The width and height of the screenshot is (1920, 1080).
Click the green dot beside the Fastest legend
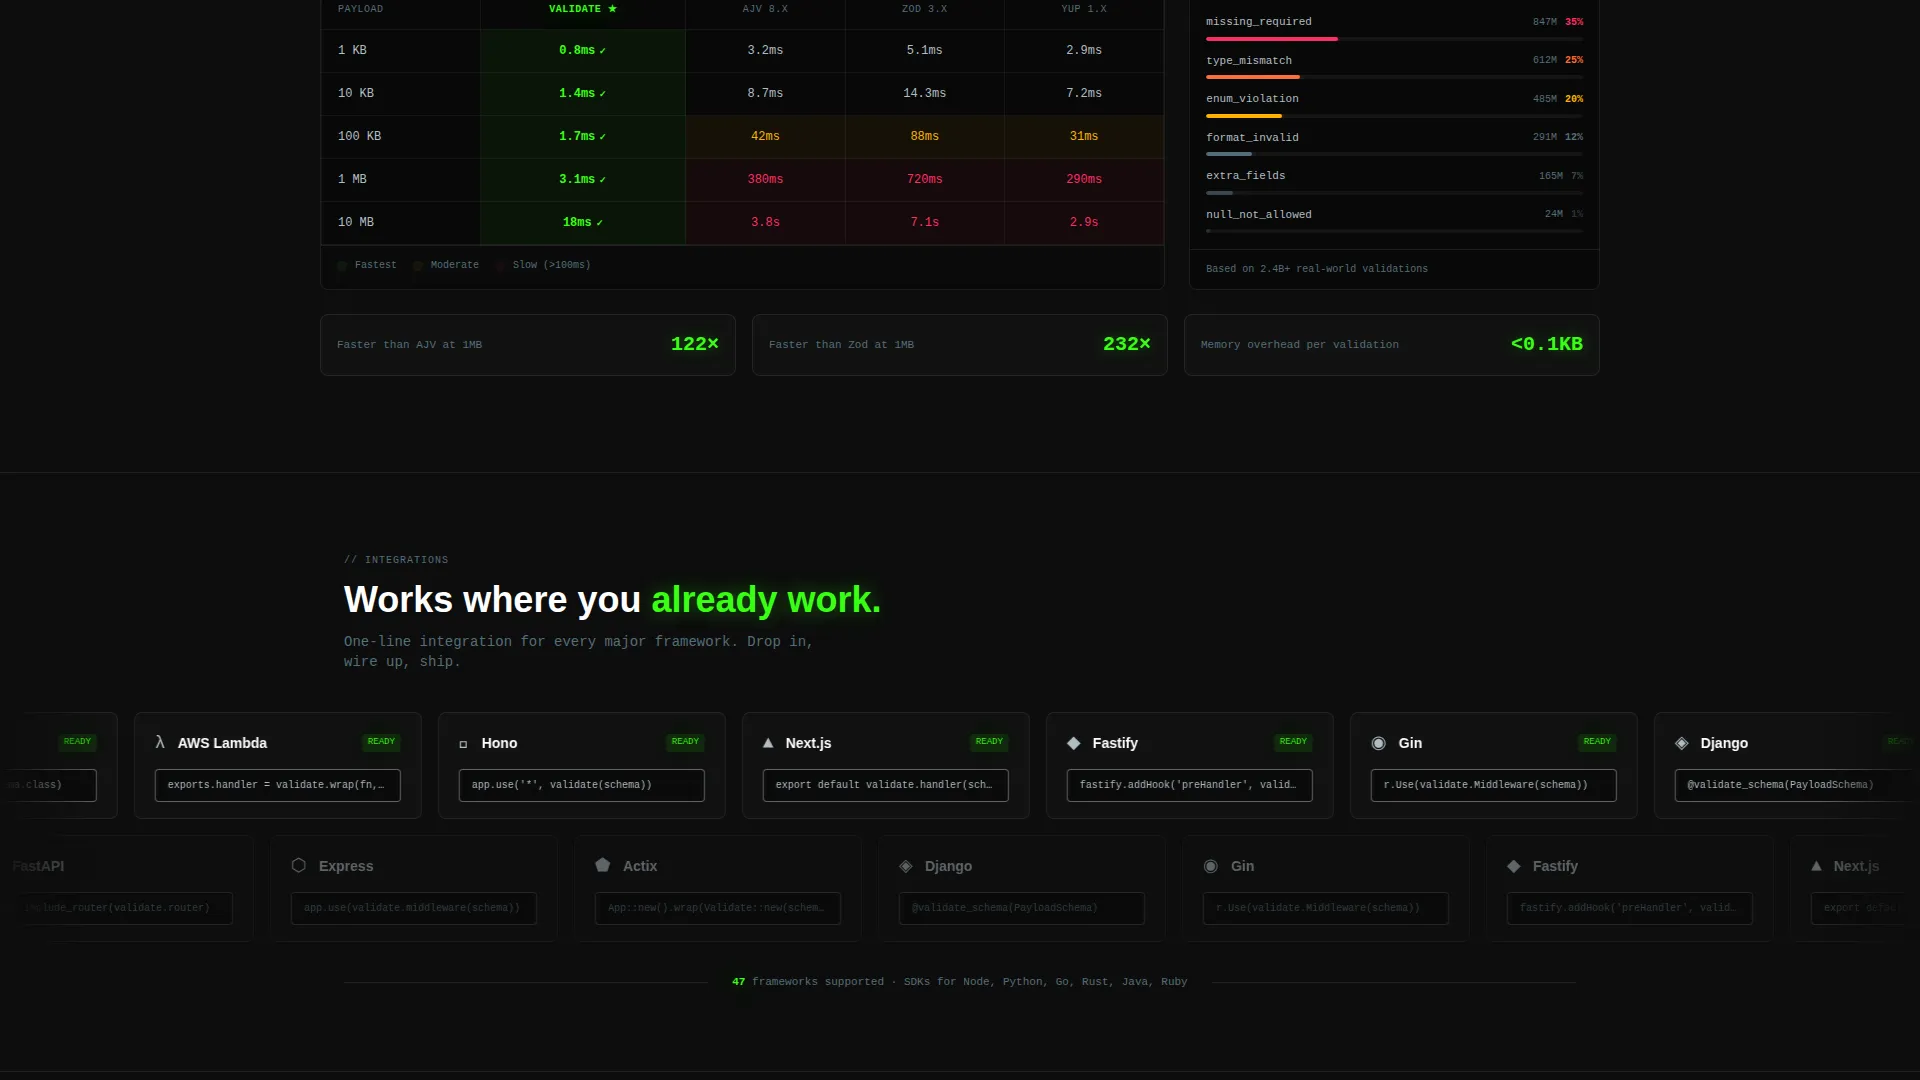(342, 266)
